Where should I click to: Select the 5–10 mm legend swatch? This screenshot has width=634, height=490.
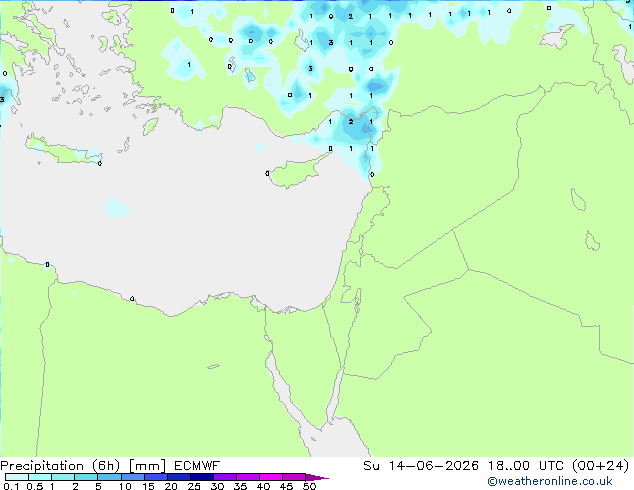[109, 477]
